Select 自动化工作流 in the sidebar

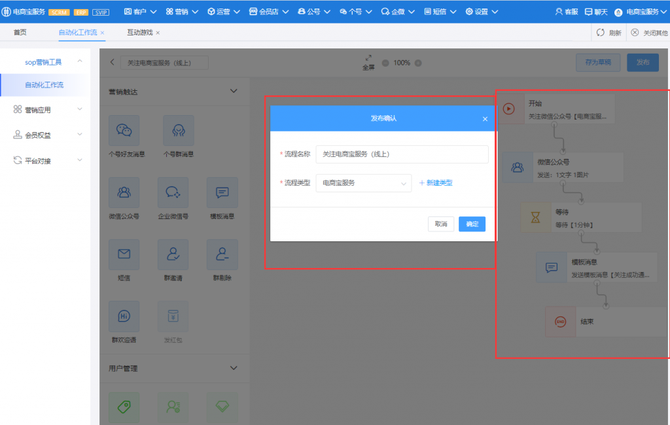pos(44,85)
